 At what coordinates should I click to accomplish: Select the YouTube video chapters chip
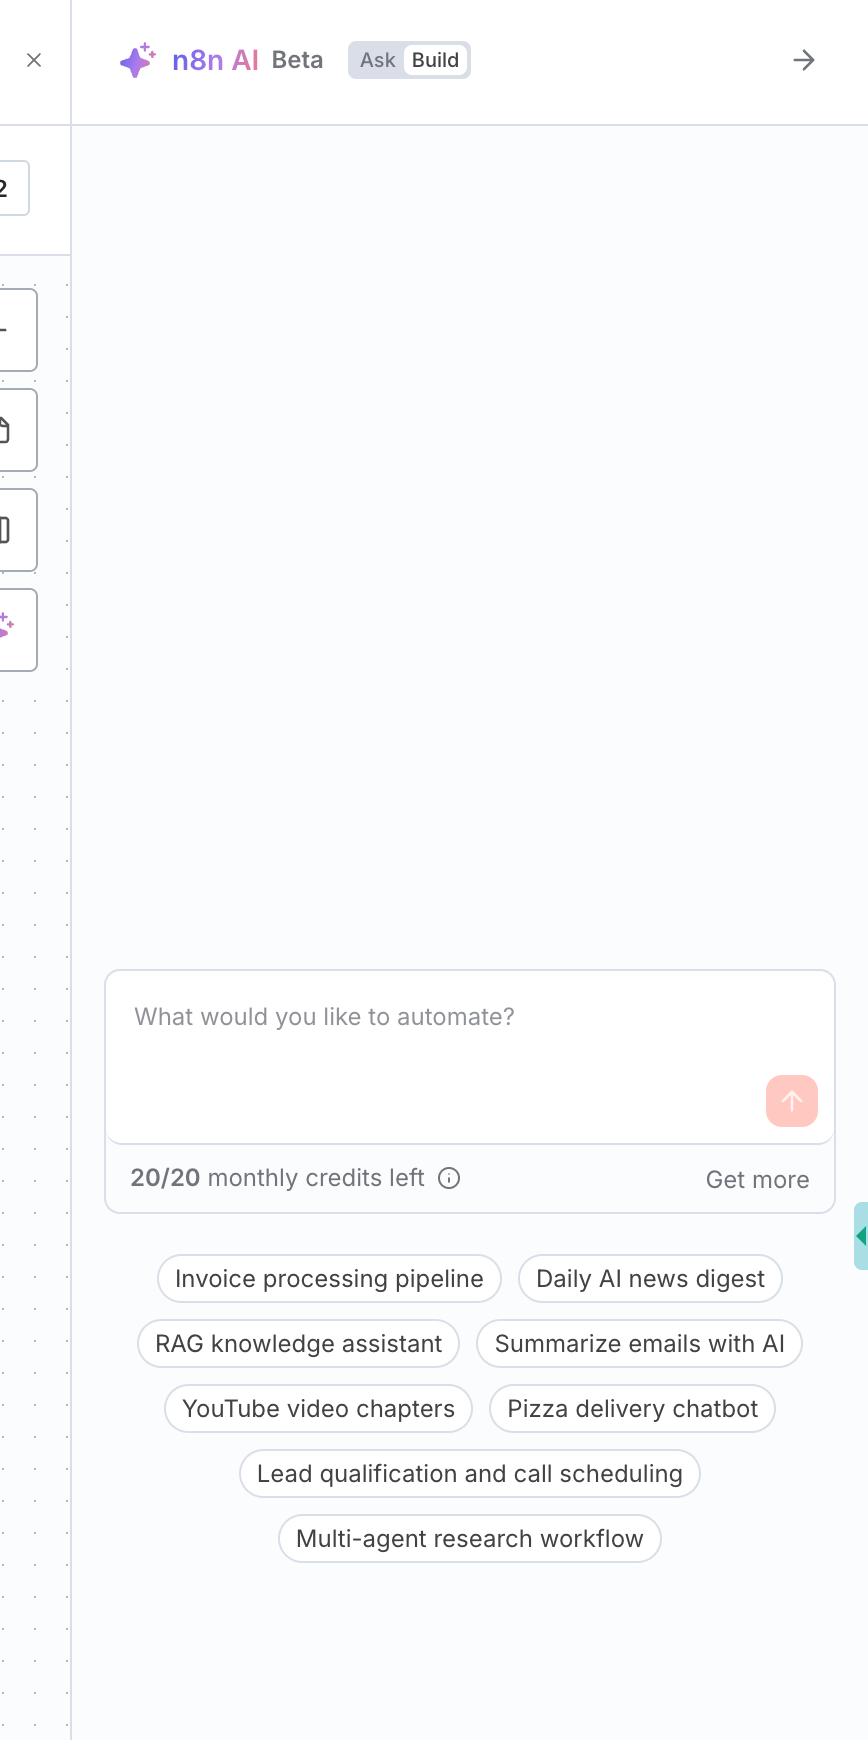point(318,1409)
